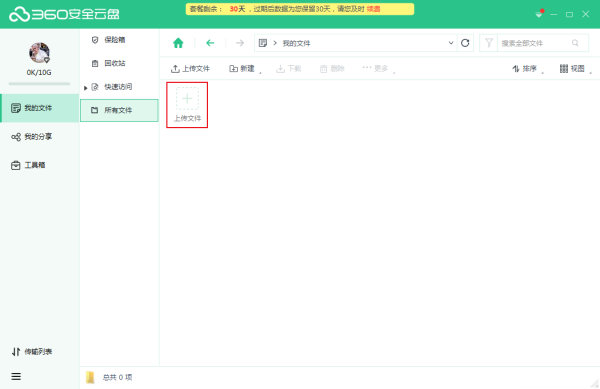Go to the green home icon
The width and height of the screenshot is (600, 389).
(x=178, y=43)
